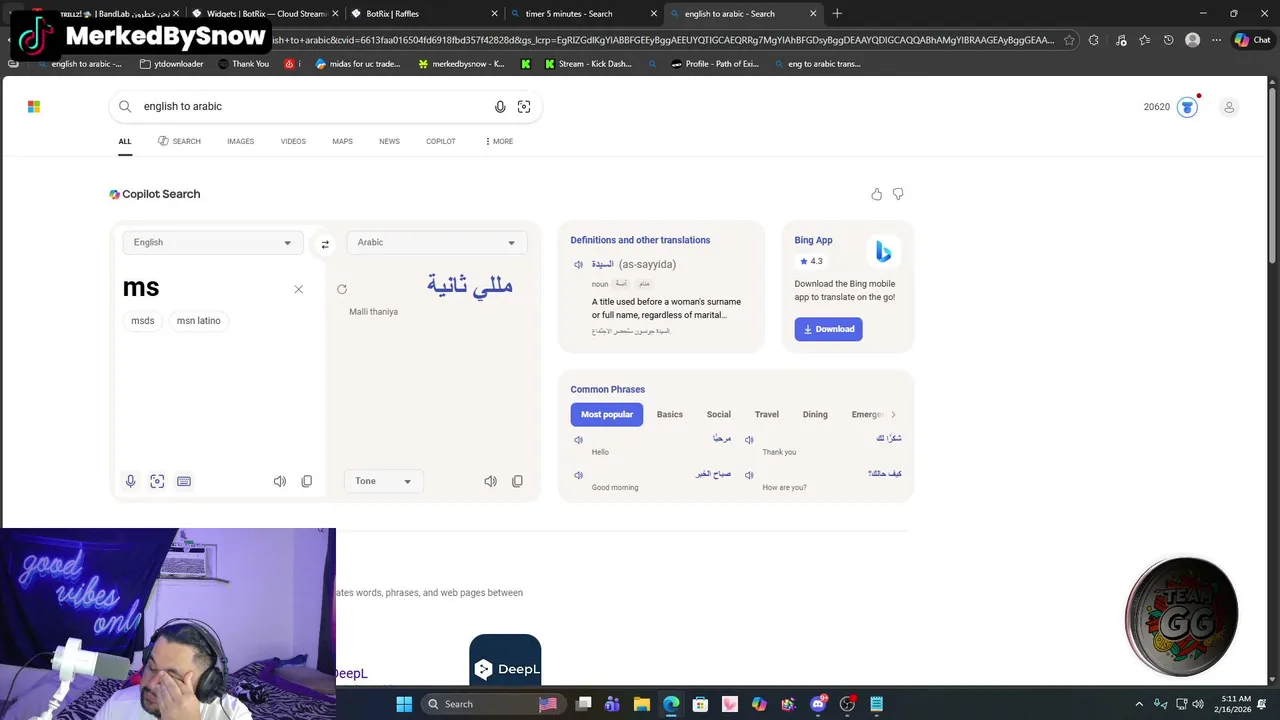Give thumbs up to Copilot Search
The image size is (1280, 720).
pos(877,194)
